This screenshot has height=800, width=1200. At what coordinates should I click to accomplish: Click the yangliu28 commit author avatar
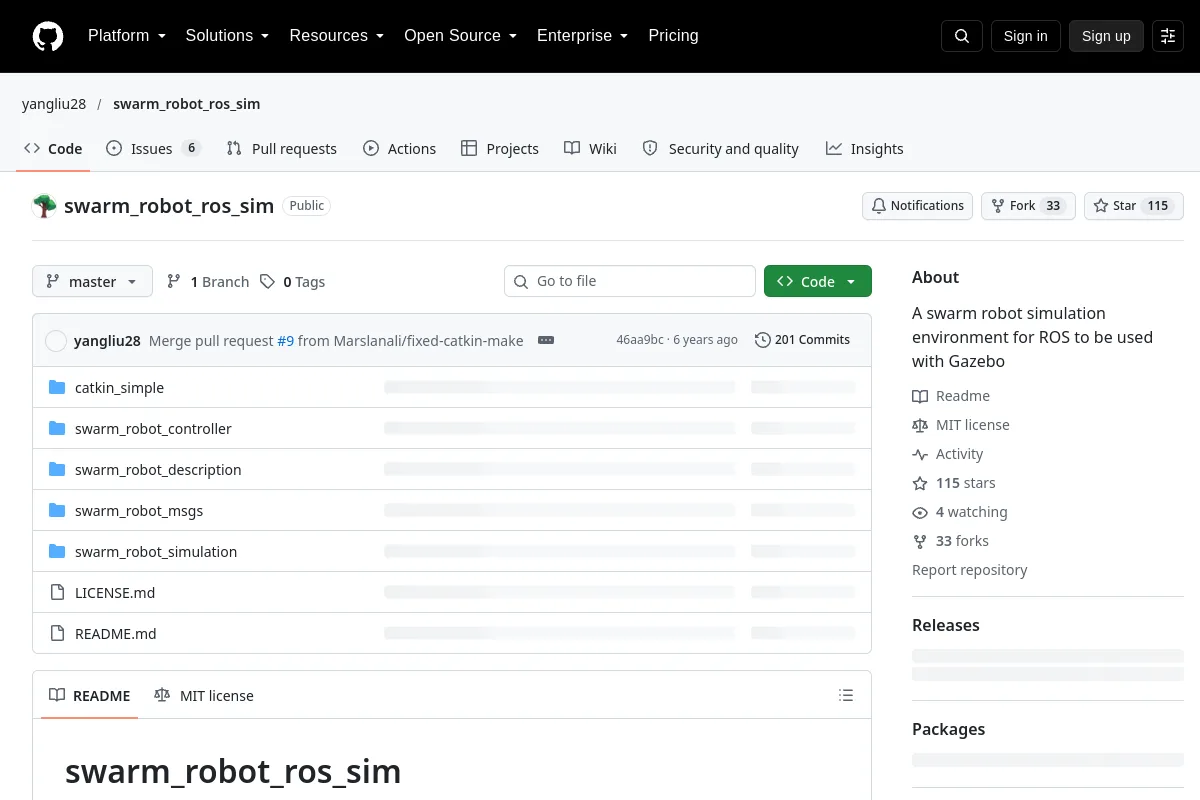(x=56, y=341)
